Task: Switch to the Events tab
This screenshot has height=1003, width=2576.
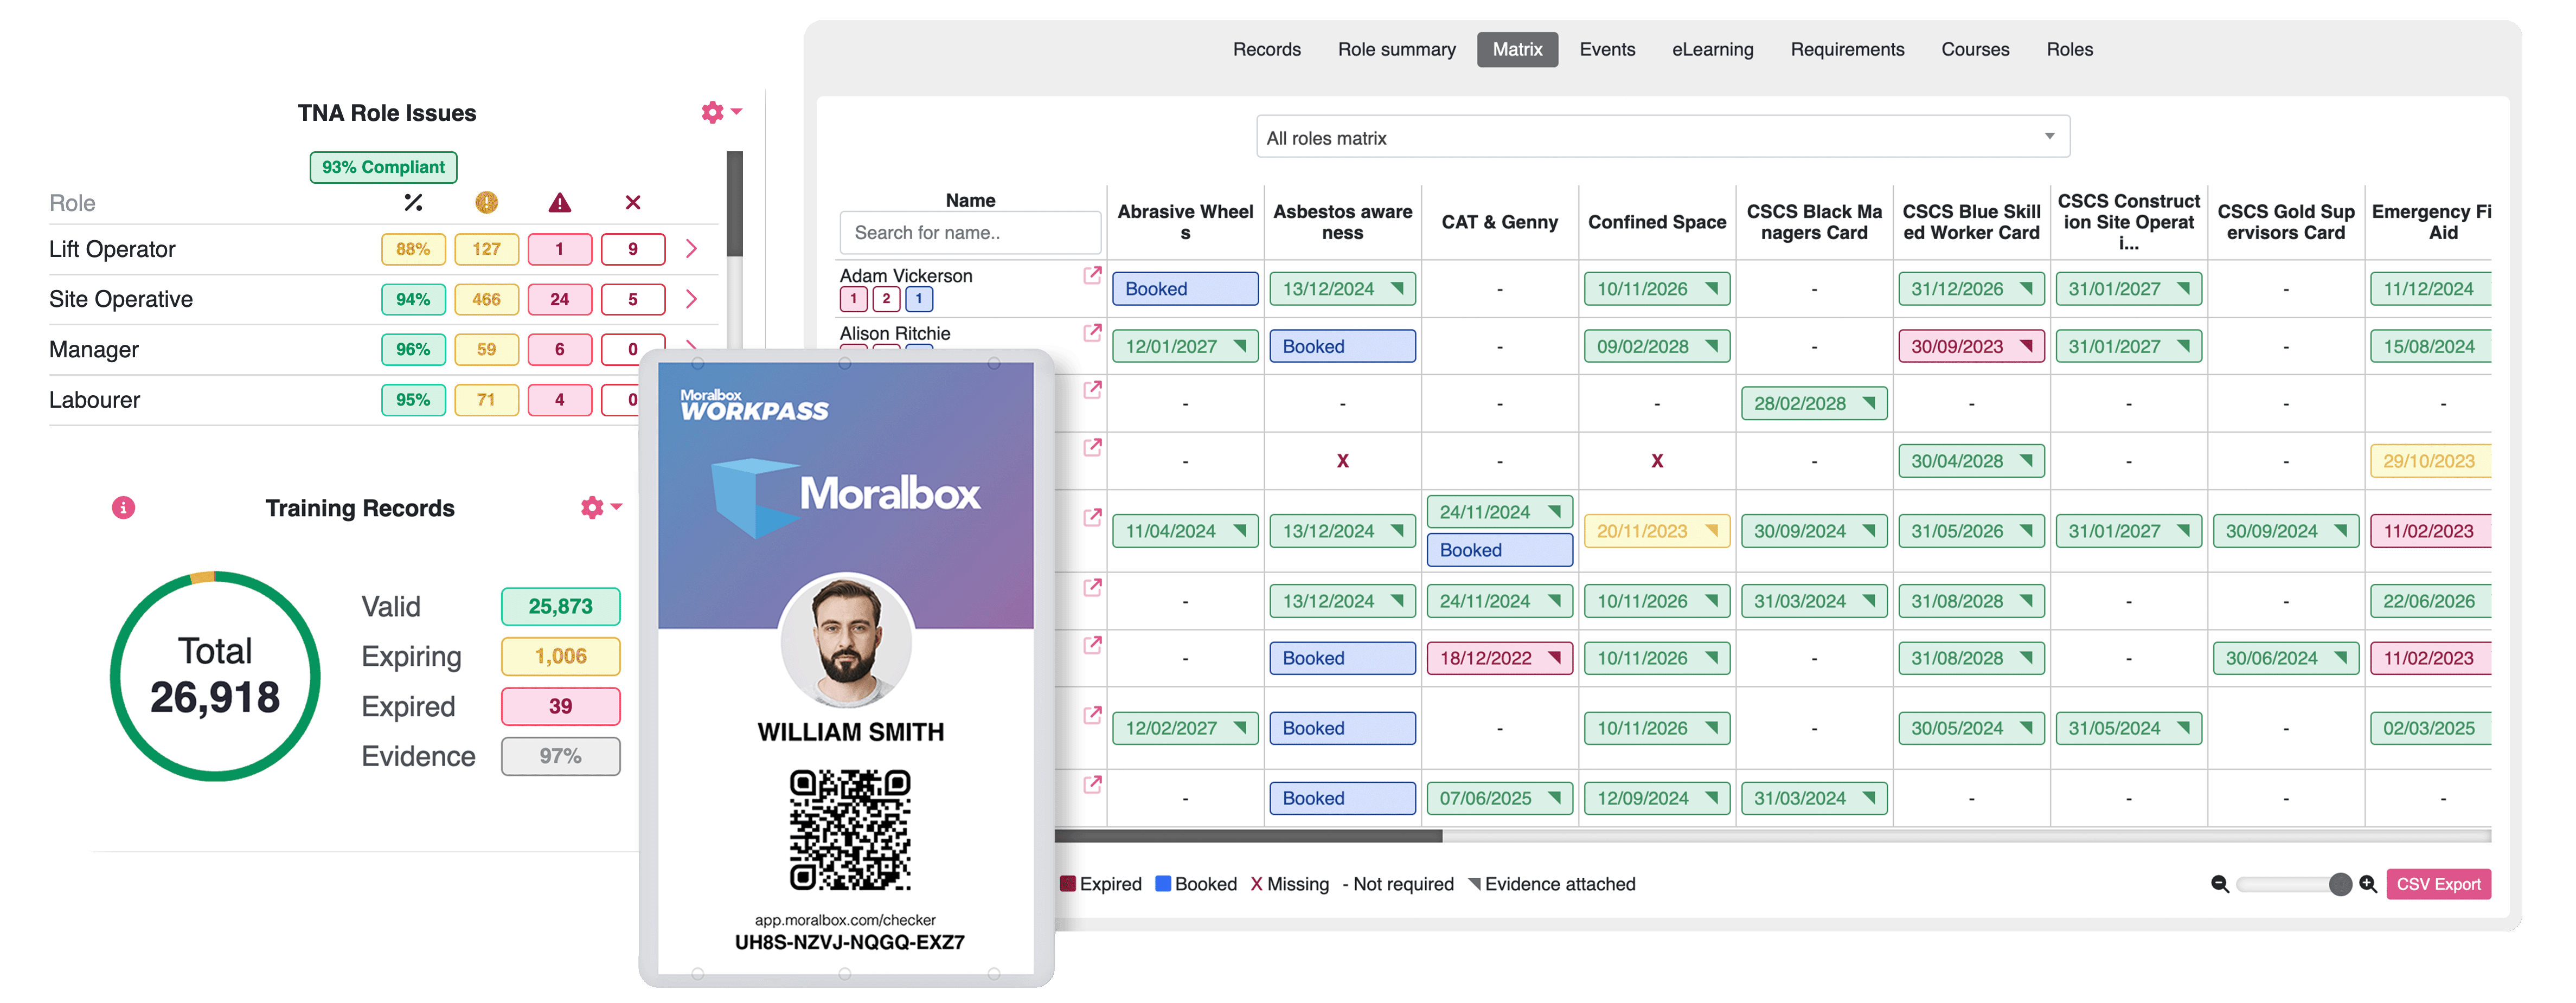Action: (1607, 49)
